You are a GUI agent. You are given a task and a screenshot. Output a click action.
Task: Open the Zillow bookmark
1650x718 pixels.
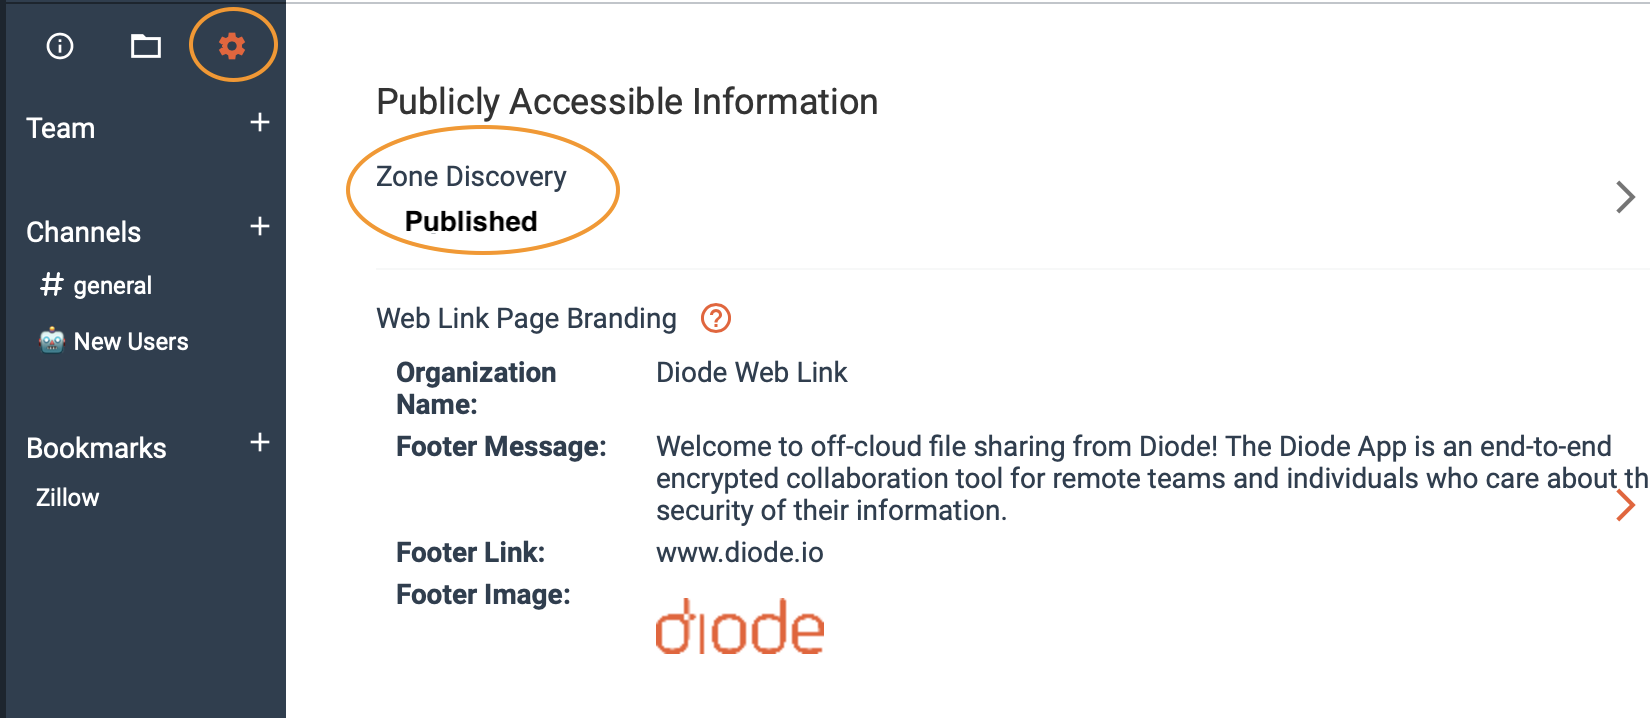pyautogui.click(x=68, y=498)
